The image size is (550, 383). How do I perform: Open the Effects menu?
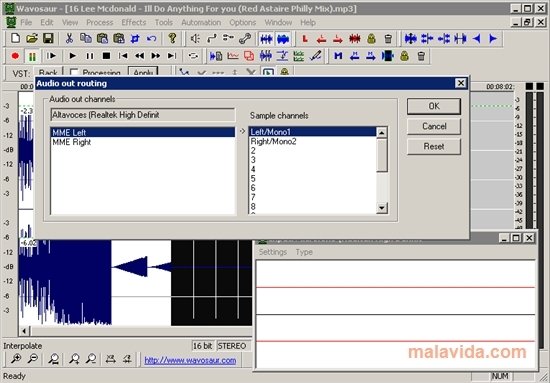(x=134, y=22)
